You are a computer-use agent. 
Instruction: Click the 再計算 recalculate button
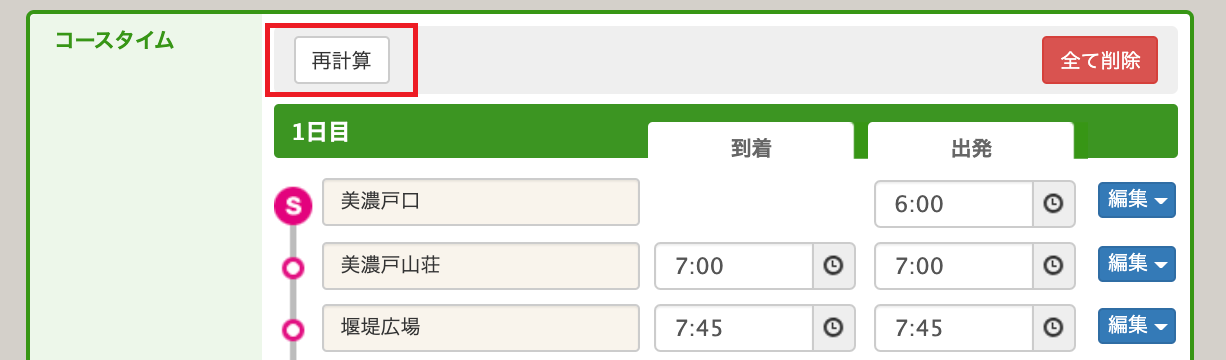pos(341,60)
